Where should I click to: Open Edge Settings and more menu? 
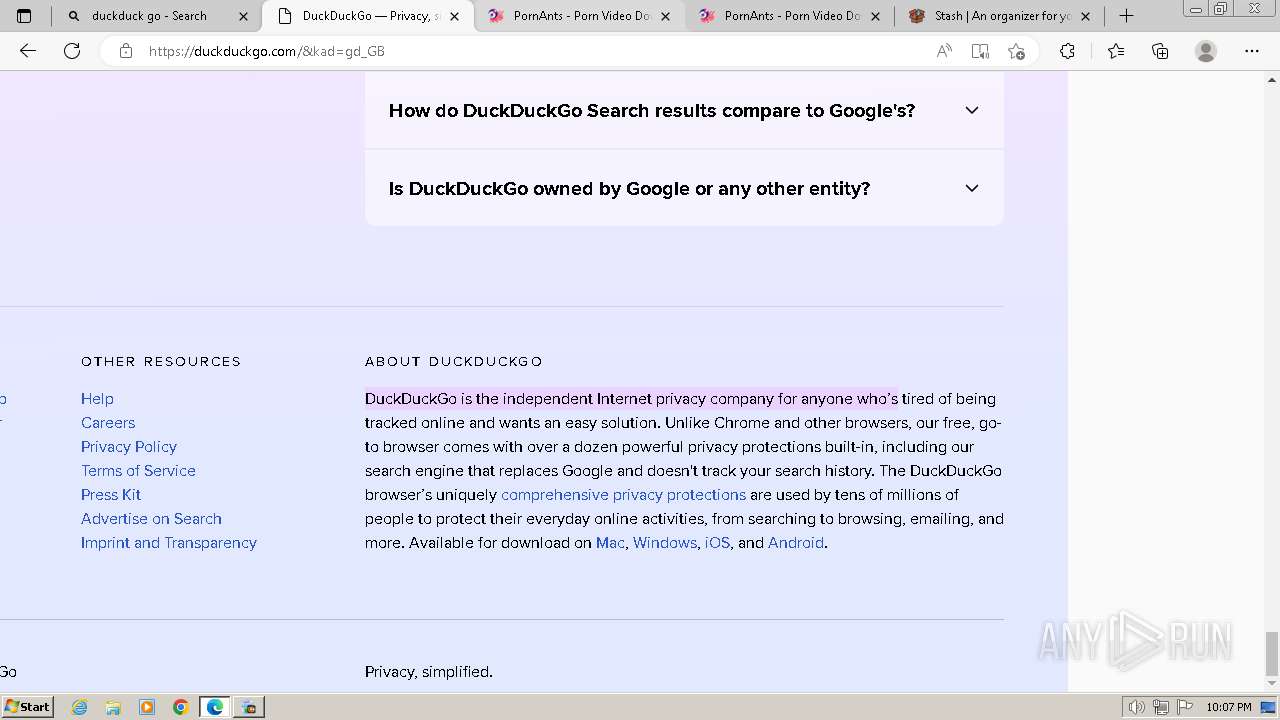pos(1252,51)
